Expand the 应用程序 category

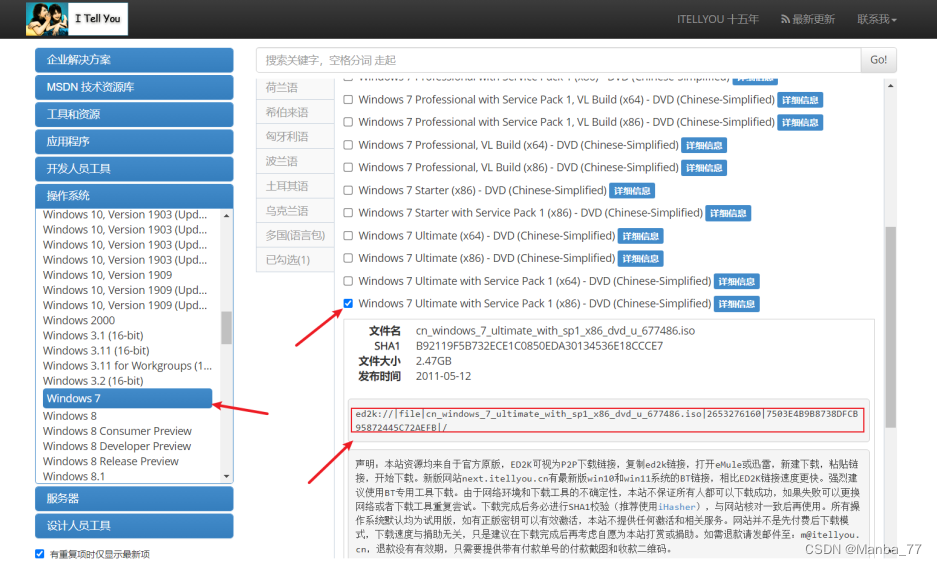pos(134,142)
